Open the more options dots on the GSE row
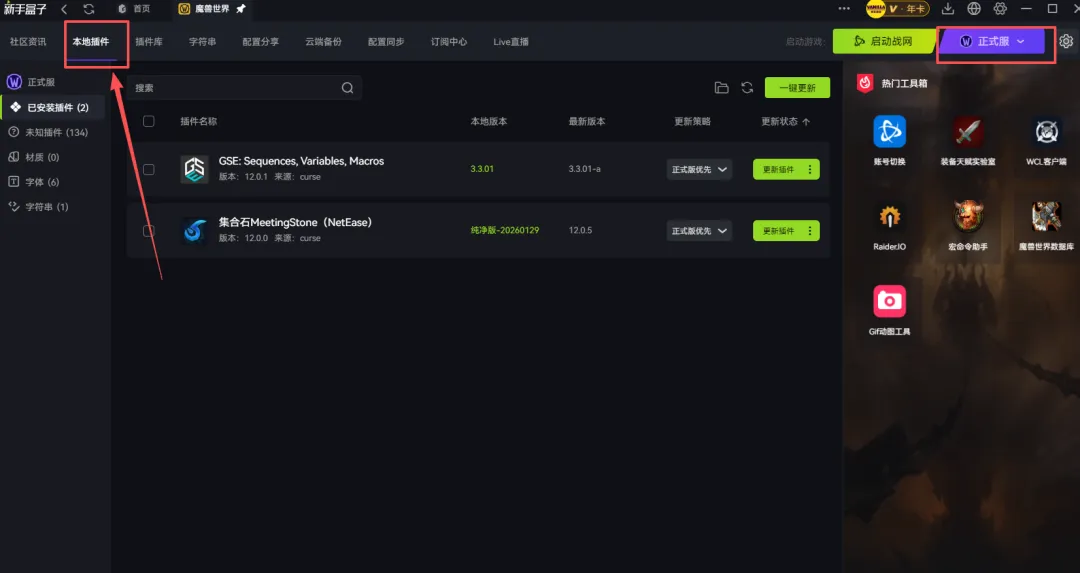Screen dimensions: 1080x573 [810, 169]
